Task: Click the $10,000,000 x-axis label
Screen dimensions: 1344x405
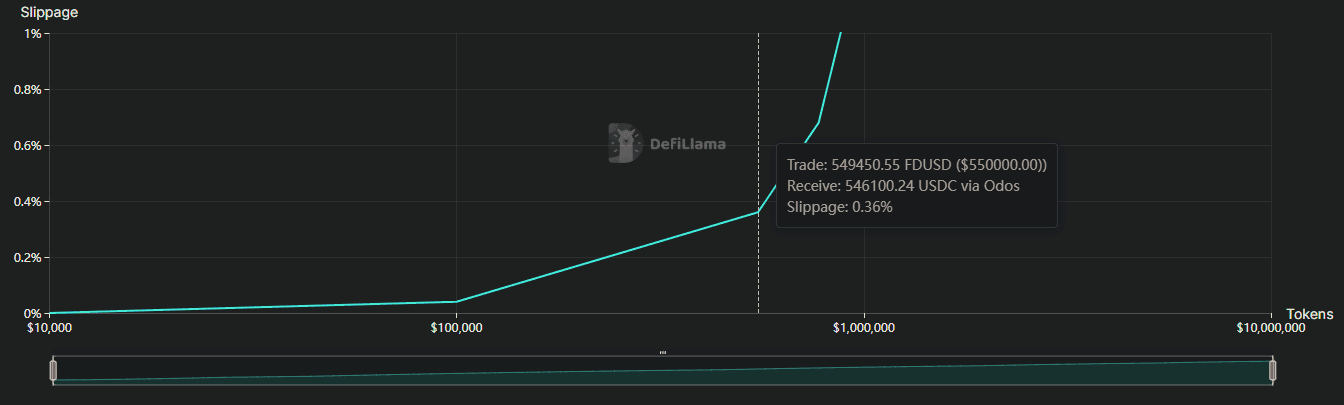Action: click(x=1270, y=328)
